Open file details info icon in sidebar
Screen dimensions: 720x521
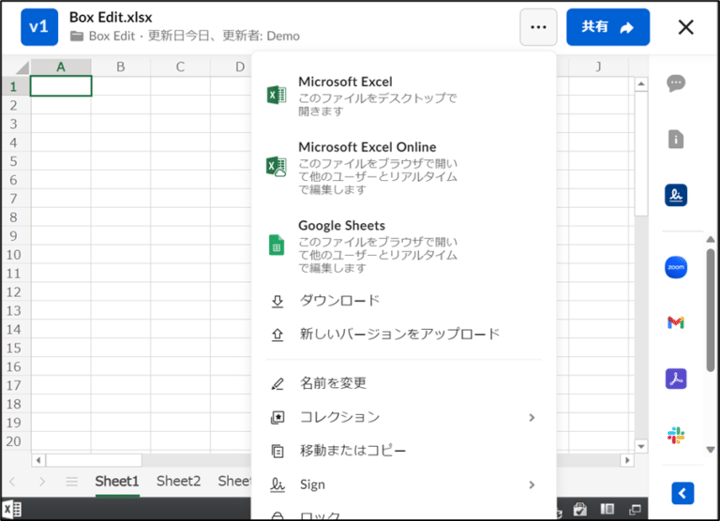click(x=676, y=139)
